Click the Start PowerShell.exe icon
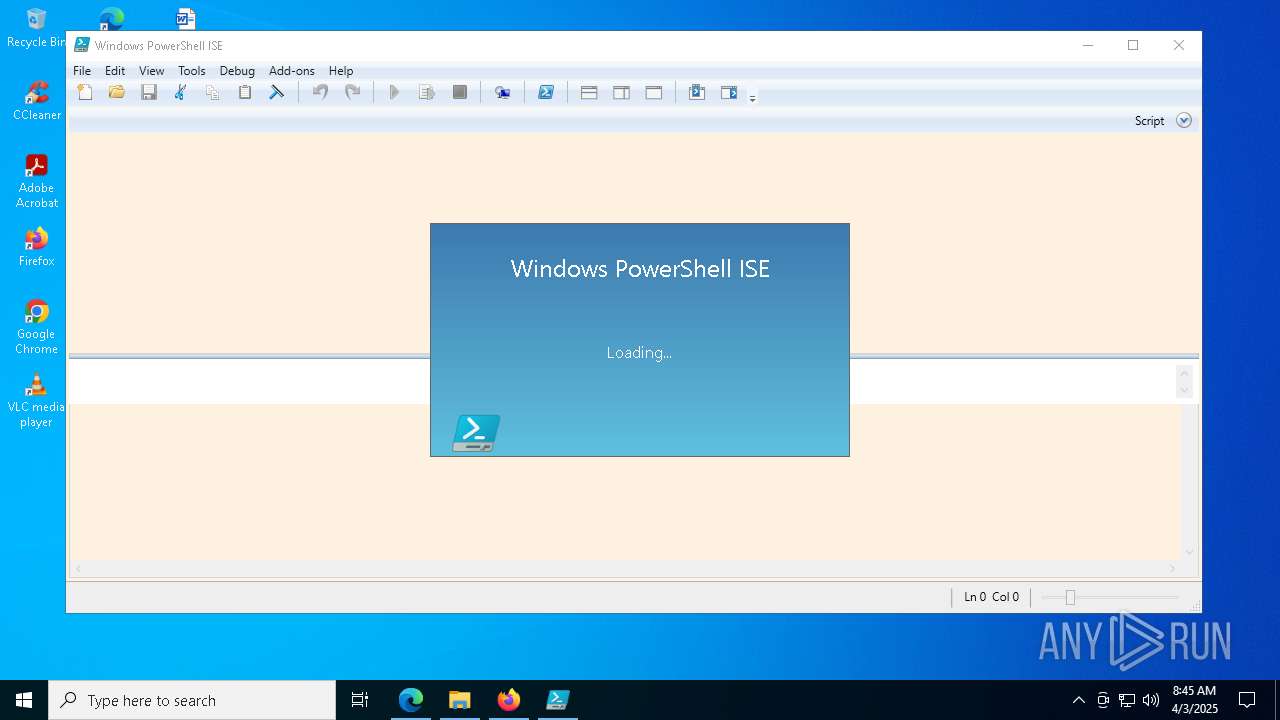This screenshot has height=720, width=1280. coord(546,93)
